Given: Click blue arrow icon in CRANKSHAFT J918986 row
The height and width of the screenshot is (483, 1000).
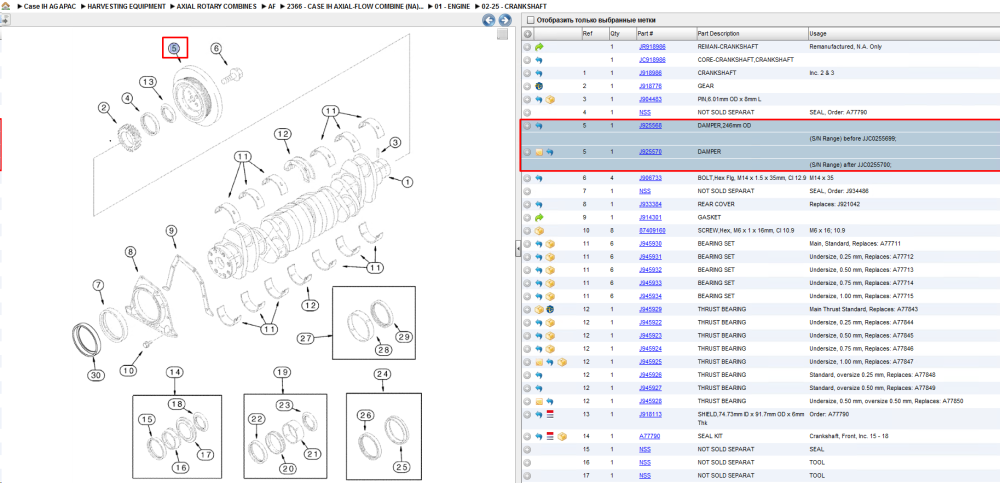Looking at the screenshot, I should pos(539,73).
